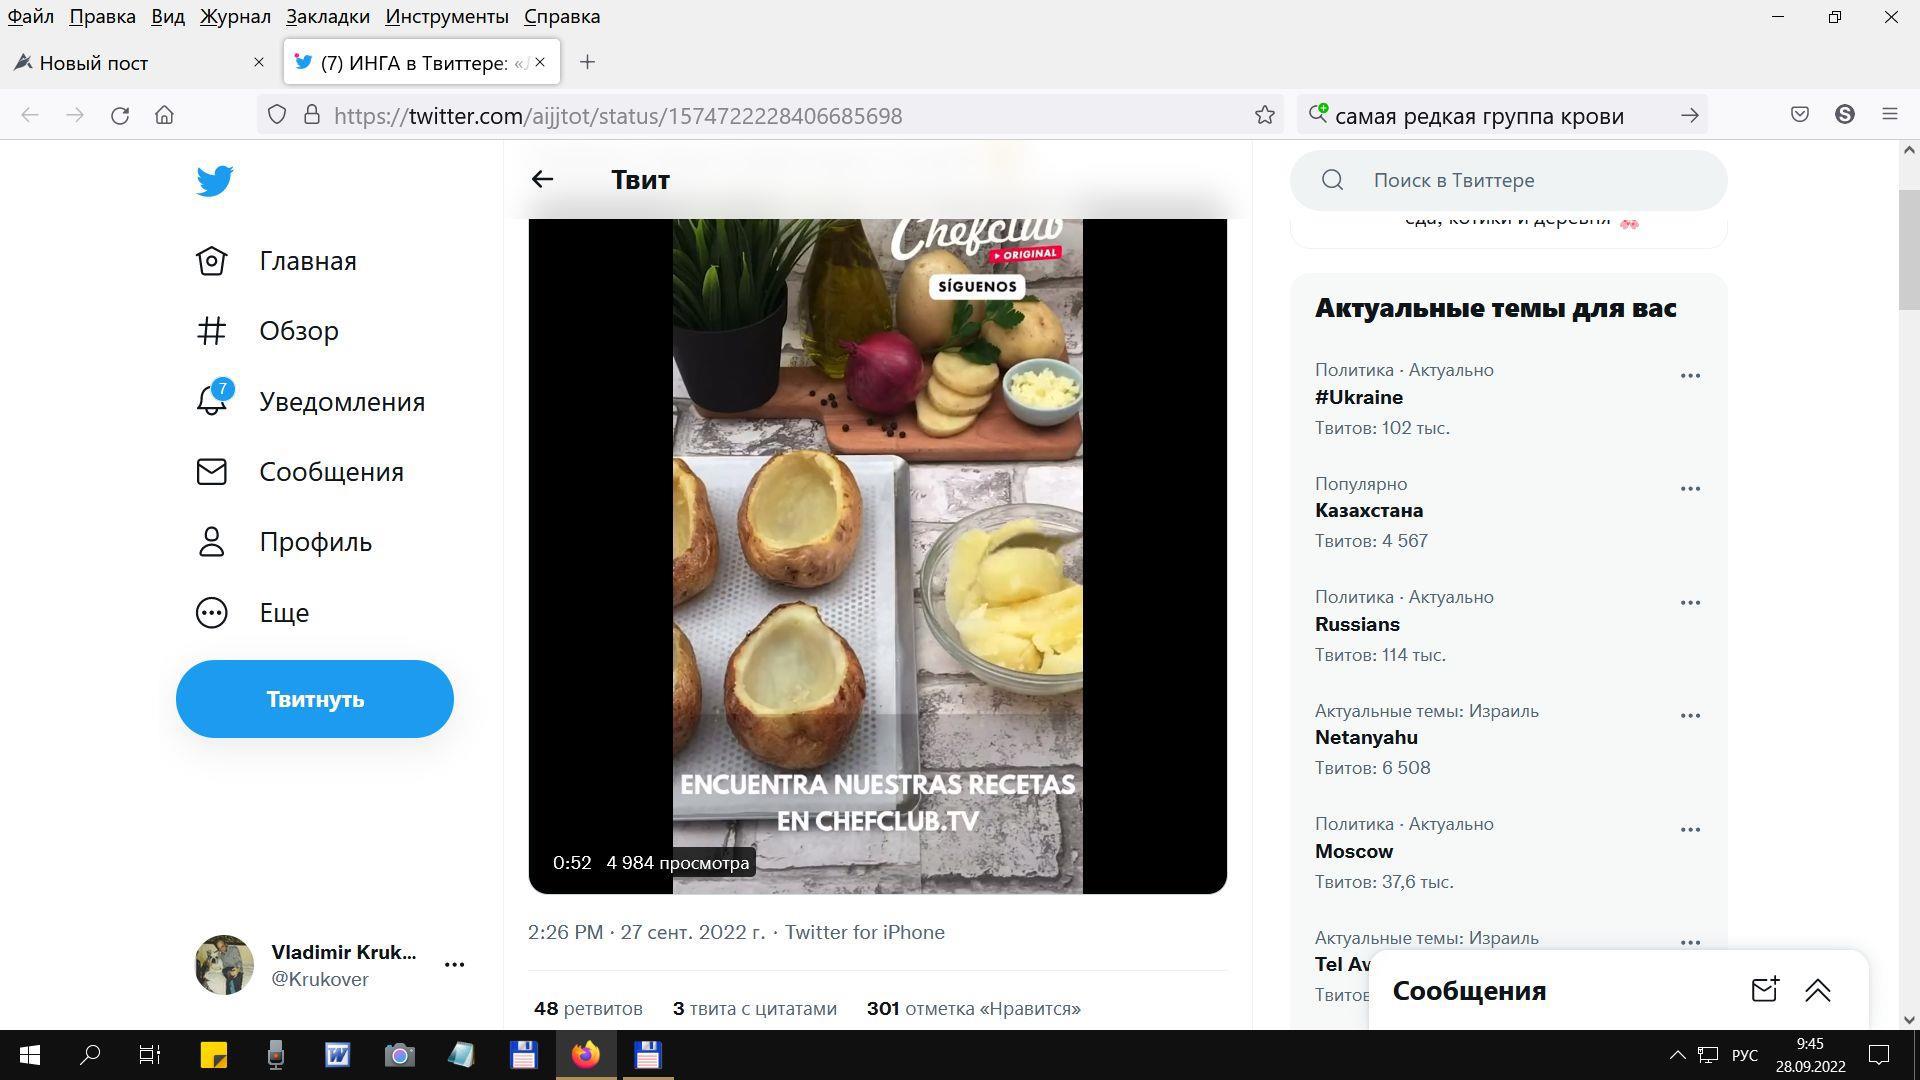This screenshot has height=1080, width=1920.
Task: Click the Поиск в Твиттере search field
Action: click(1508, 180)
